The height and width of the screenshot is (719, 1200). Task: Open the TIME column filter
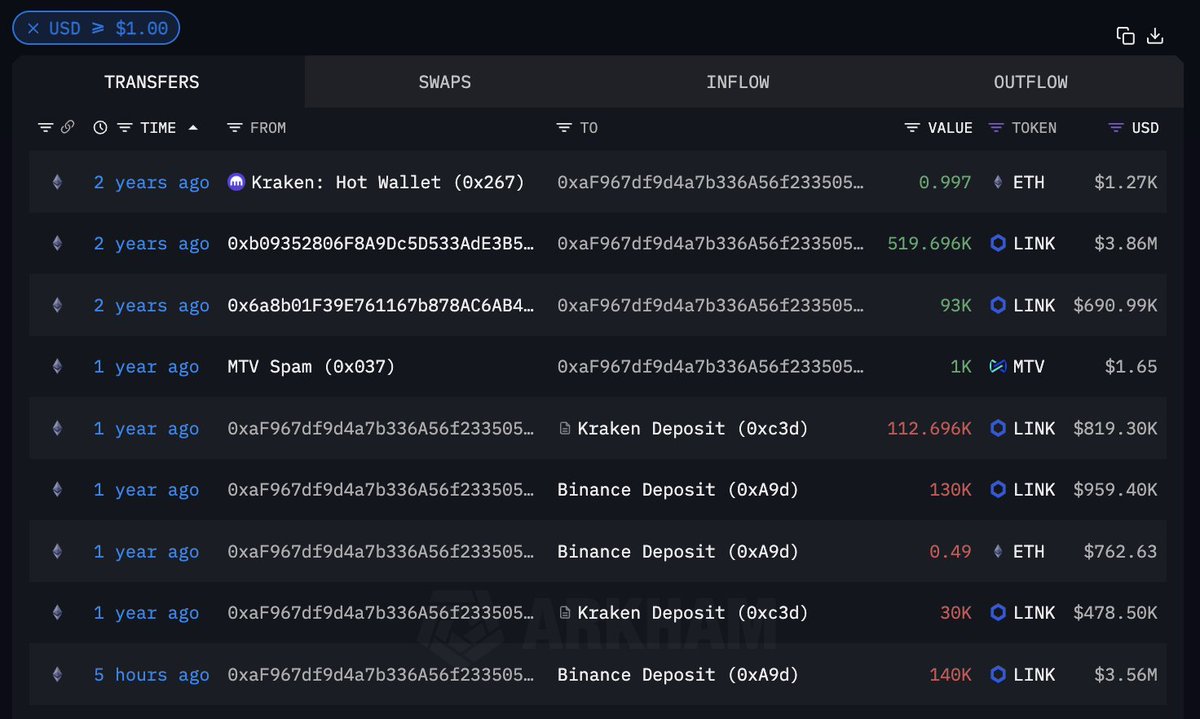tap(124, 128)
